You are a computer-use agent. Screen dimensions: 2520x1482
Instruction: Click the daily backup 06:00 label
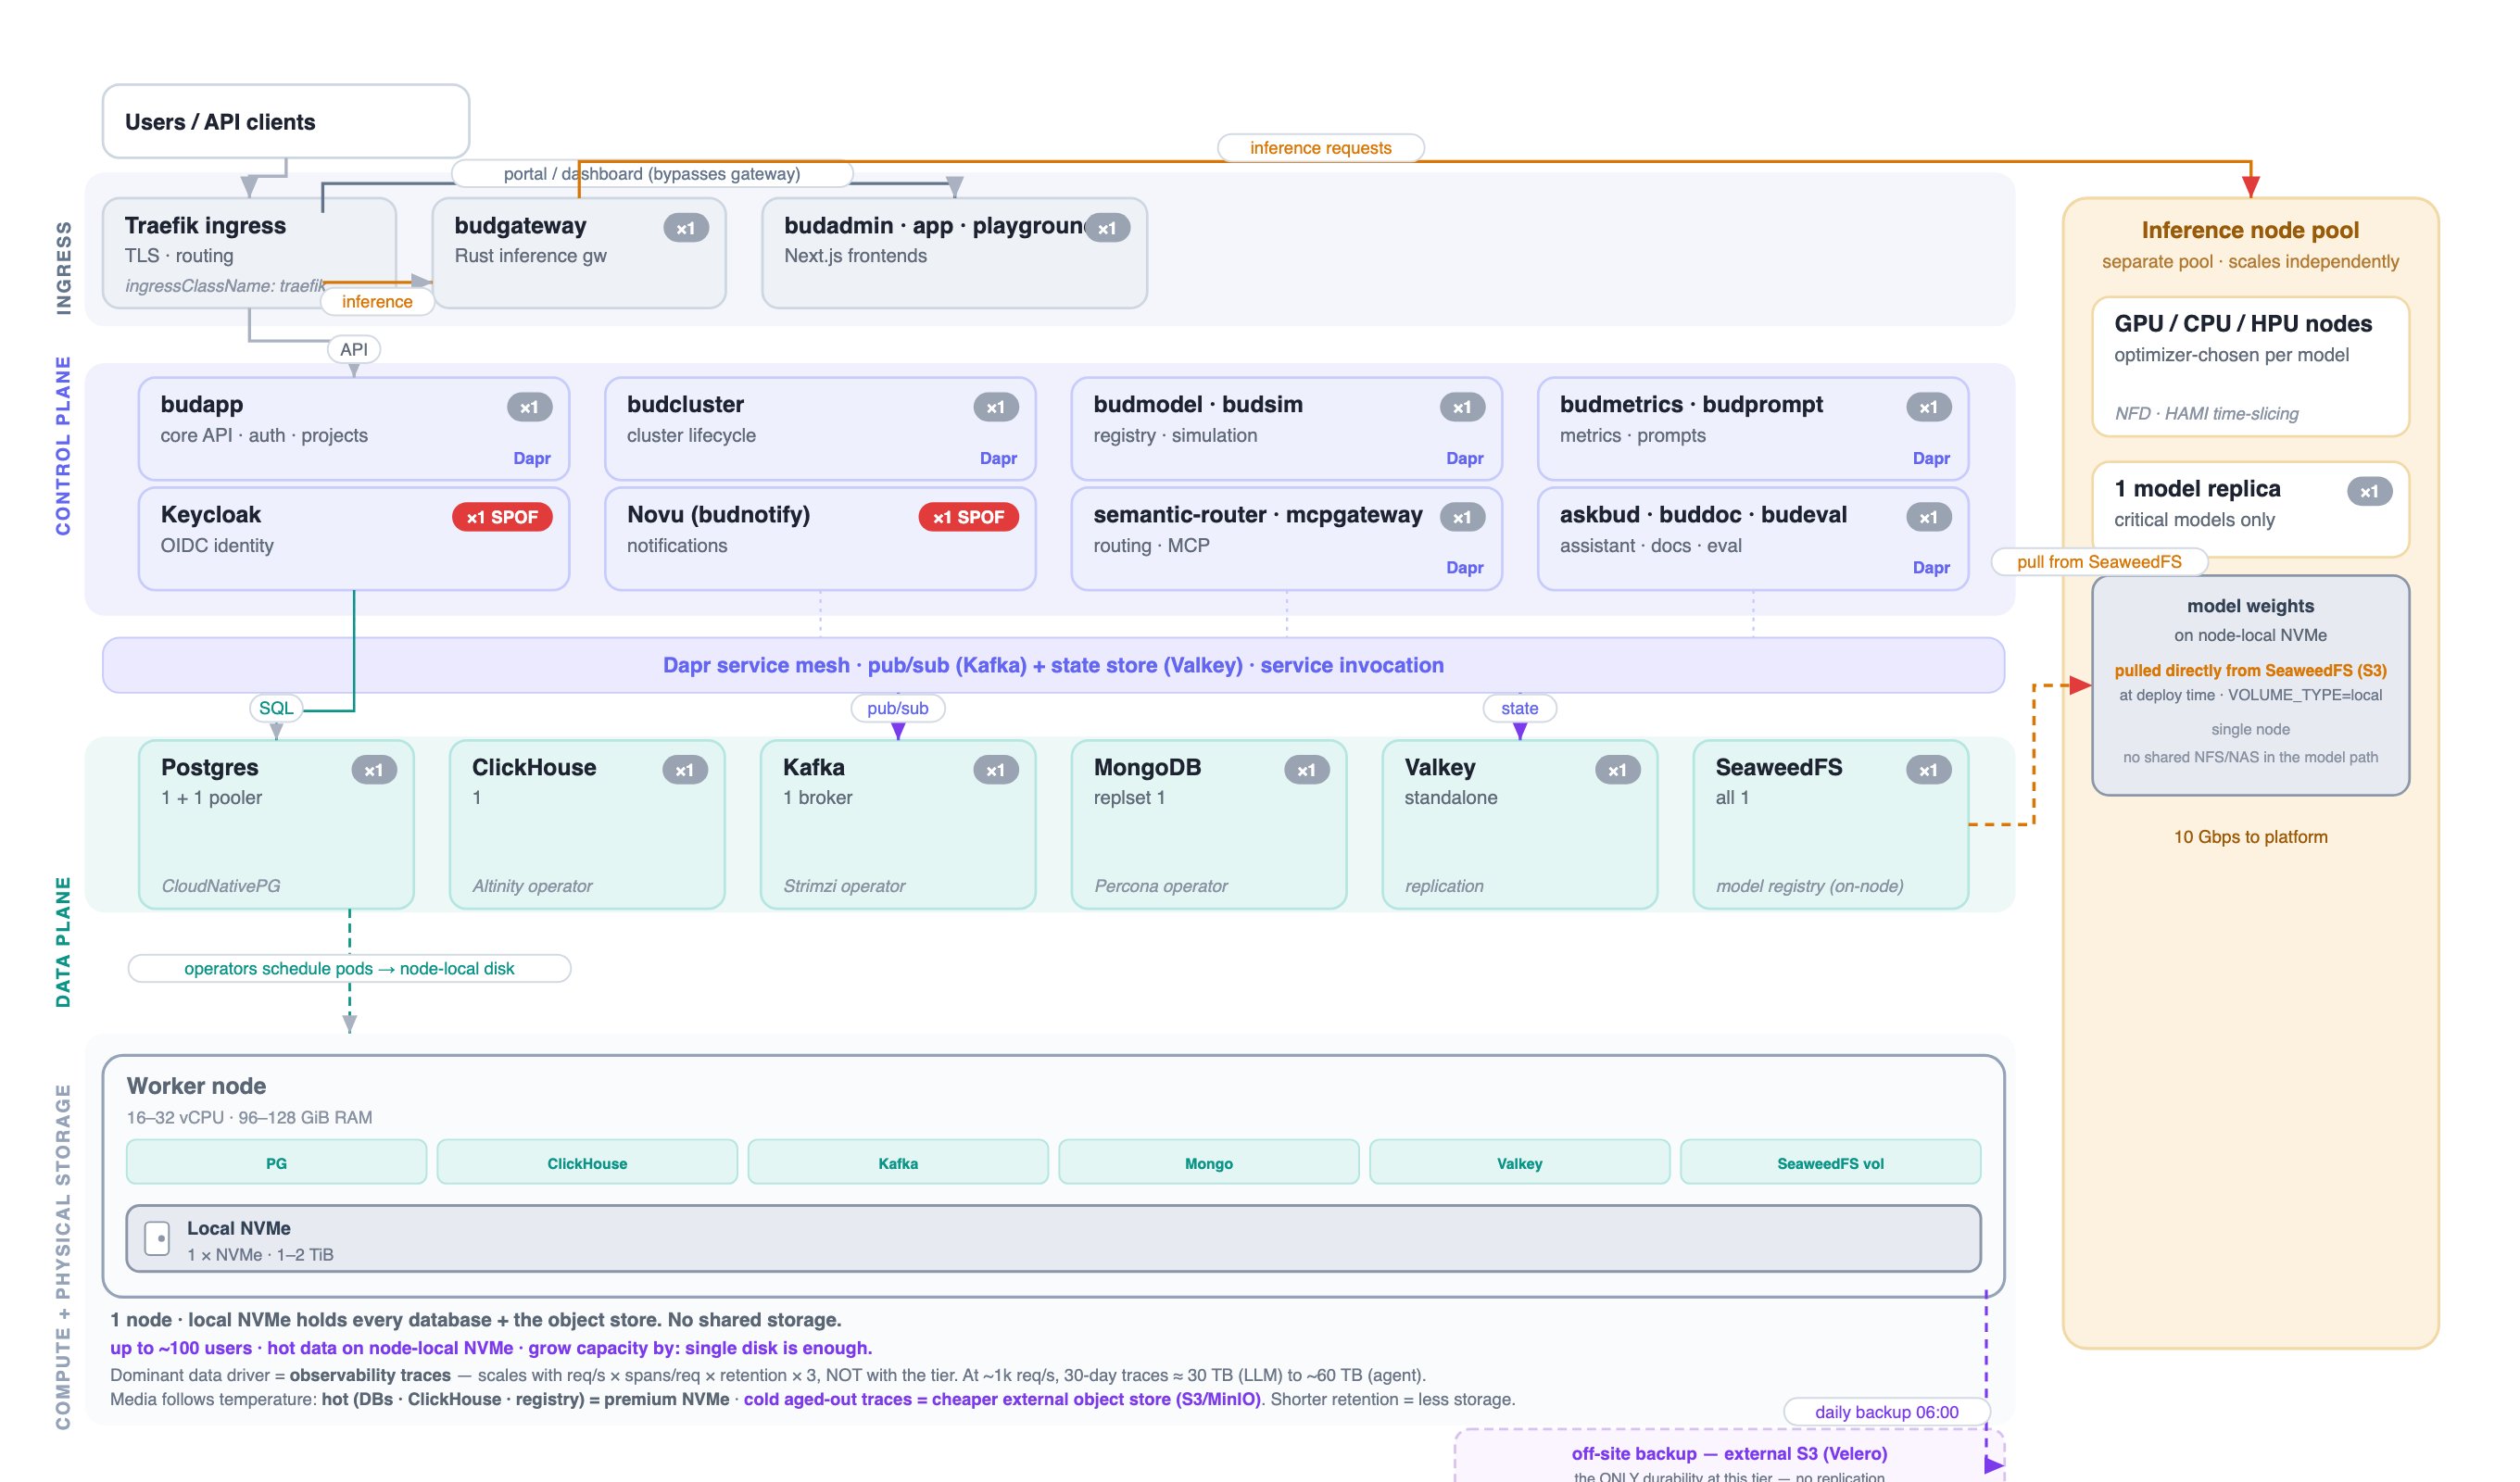point(1886,1412)
